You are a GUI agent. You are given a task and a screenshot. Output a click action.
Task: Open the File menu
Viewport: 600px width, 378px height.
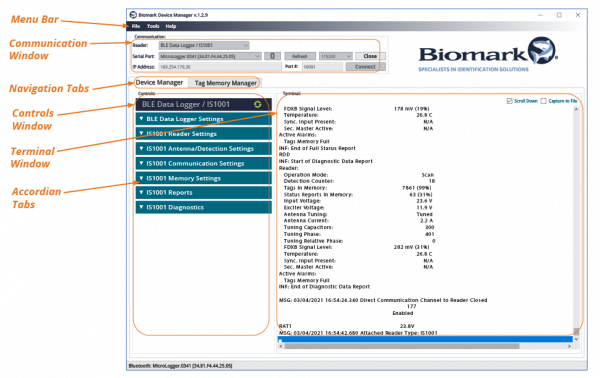point(136,26)
